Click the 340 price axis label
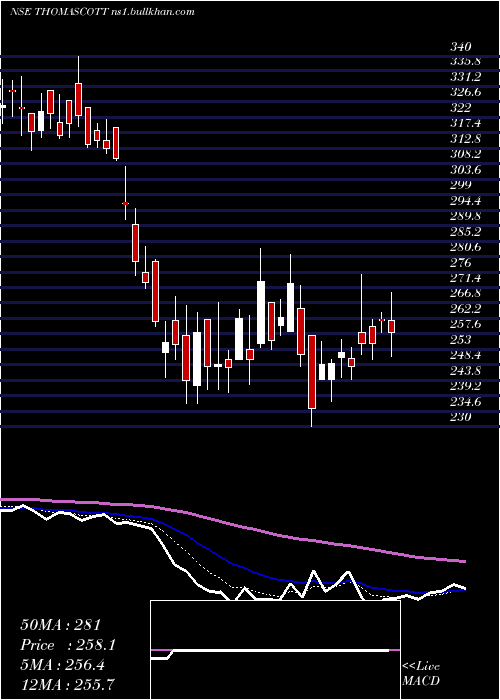Viewport: 500px width, 700px height. pyautogui.click(x=461, y=46)
